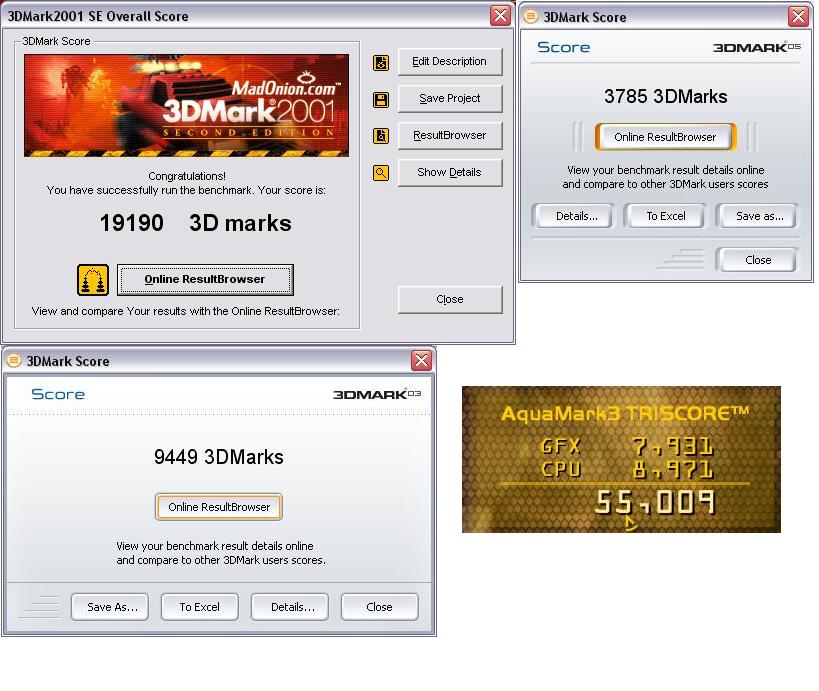
Task: Click the 3DMARK05 logo
Action: coord(756,48)
